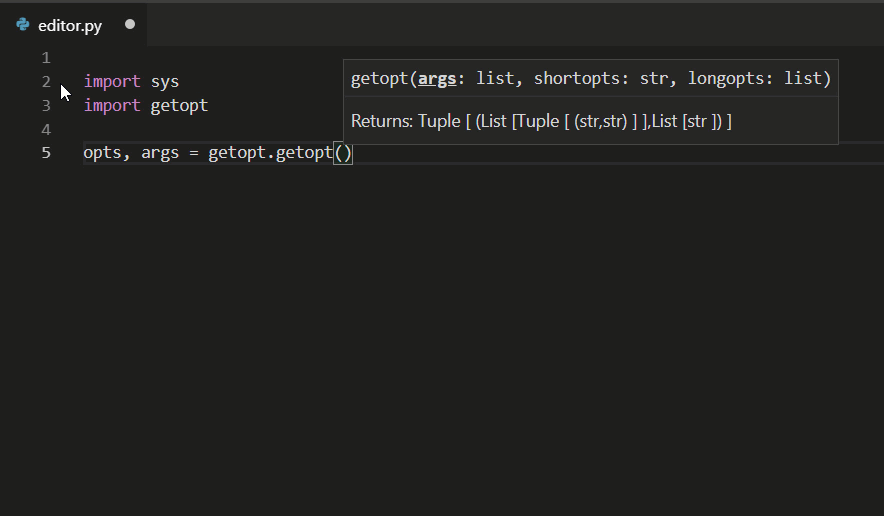Click the empty tab bar area beside editor.py
This screenshot has width=884, height=516.
[515, 25]
